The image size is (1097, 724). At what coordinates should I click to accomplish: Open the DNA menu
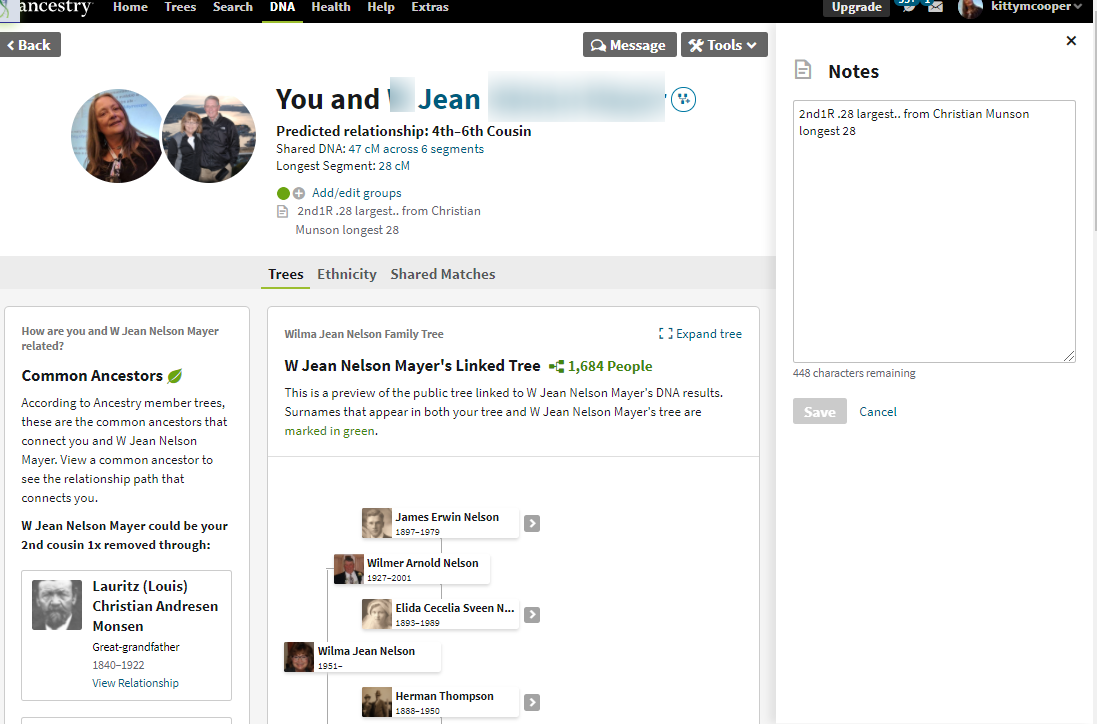coord(283,7)
